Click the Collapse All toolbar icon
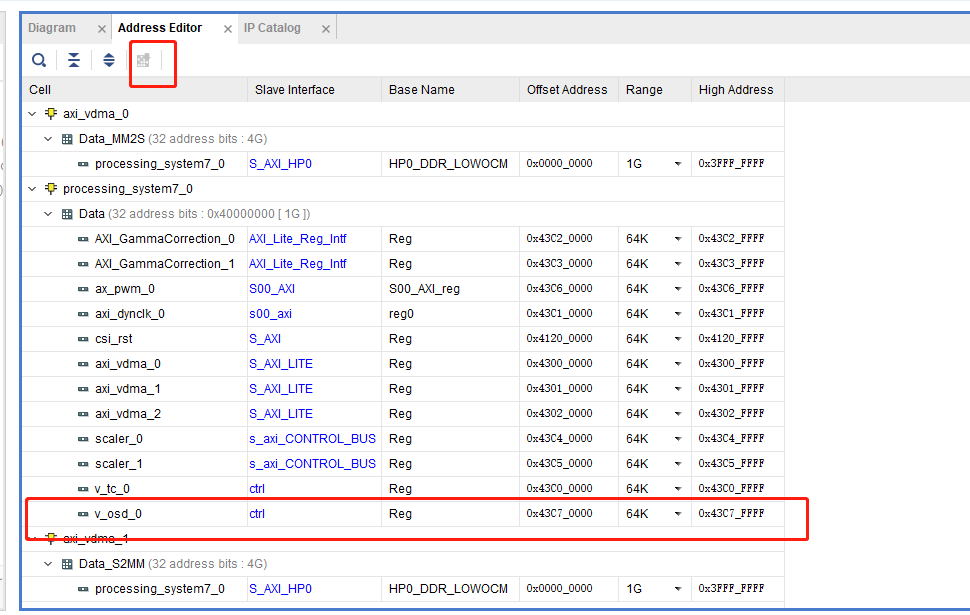Viewport: 970px width, 615px height. 74,60
